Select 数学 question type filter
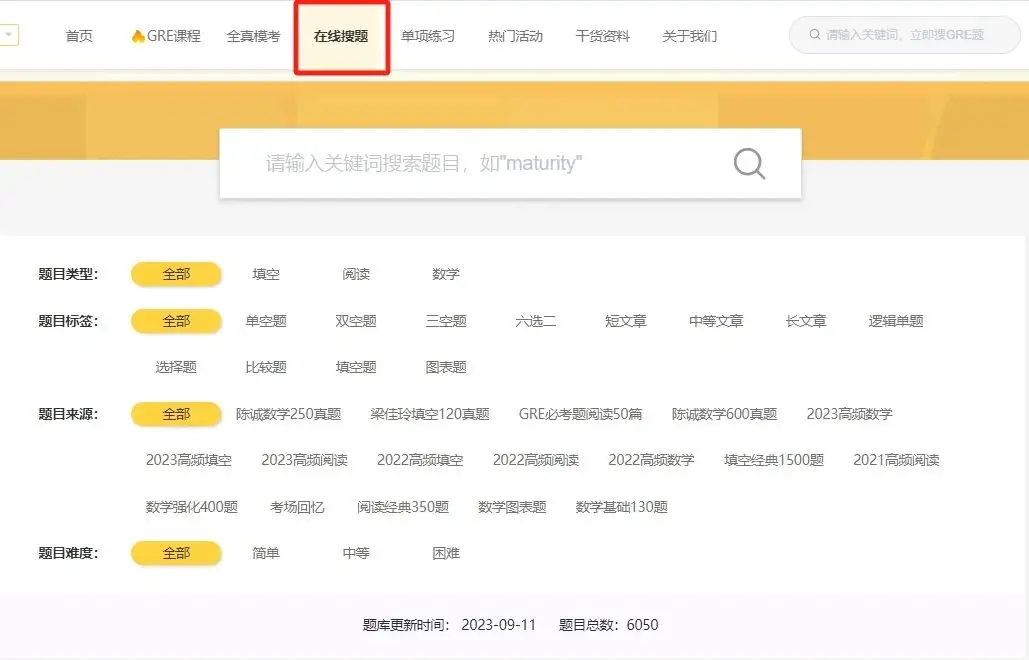Image resolution: width=1029 pixels, height=660 pixels. pyautogui.click(x=446, y=274)
